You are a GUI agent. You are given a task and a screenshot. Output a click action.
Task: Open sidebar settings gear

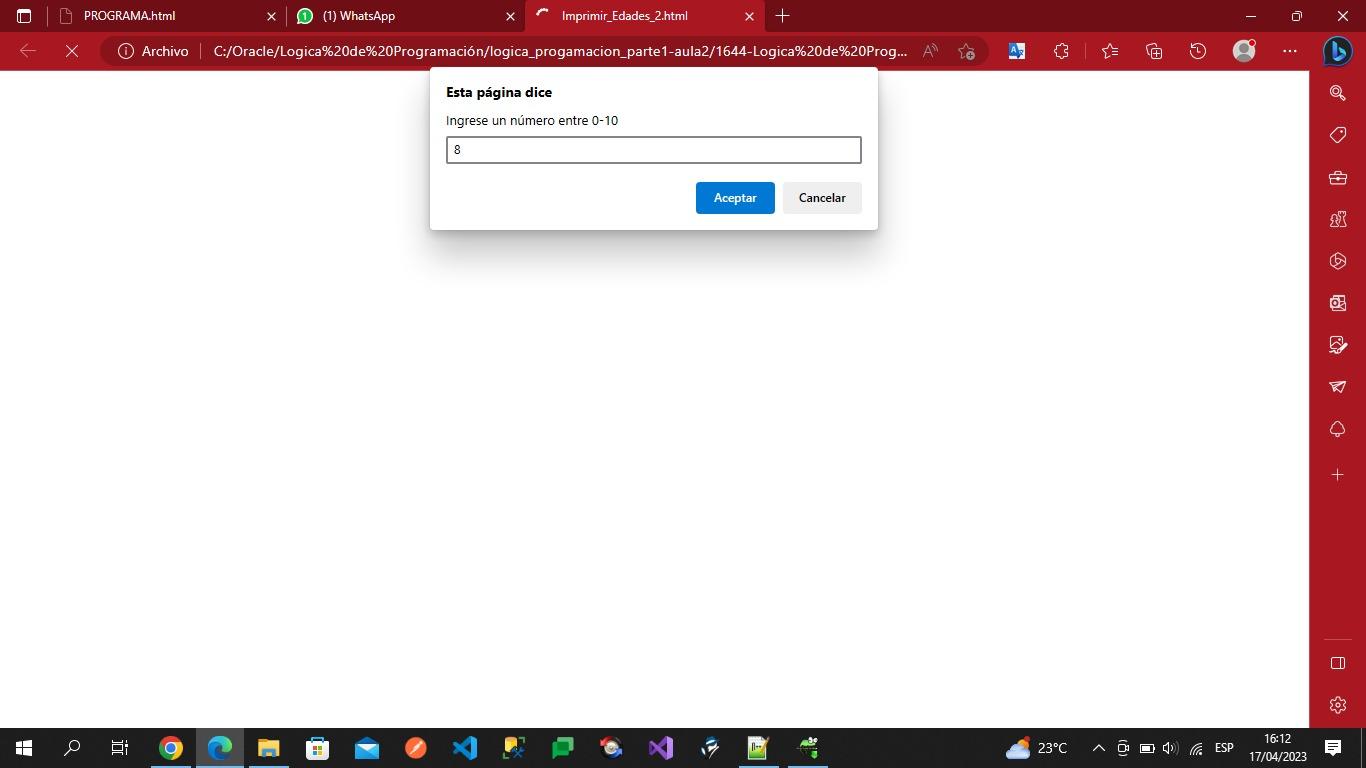[x=1338, y=705]
